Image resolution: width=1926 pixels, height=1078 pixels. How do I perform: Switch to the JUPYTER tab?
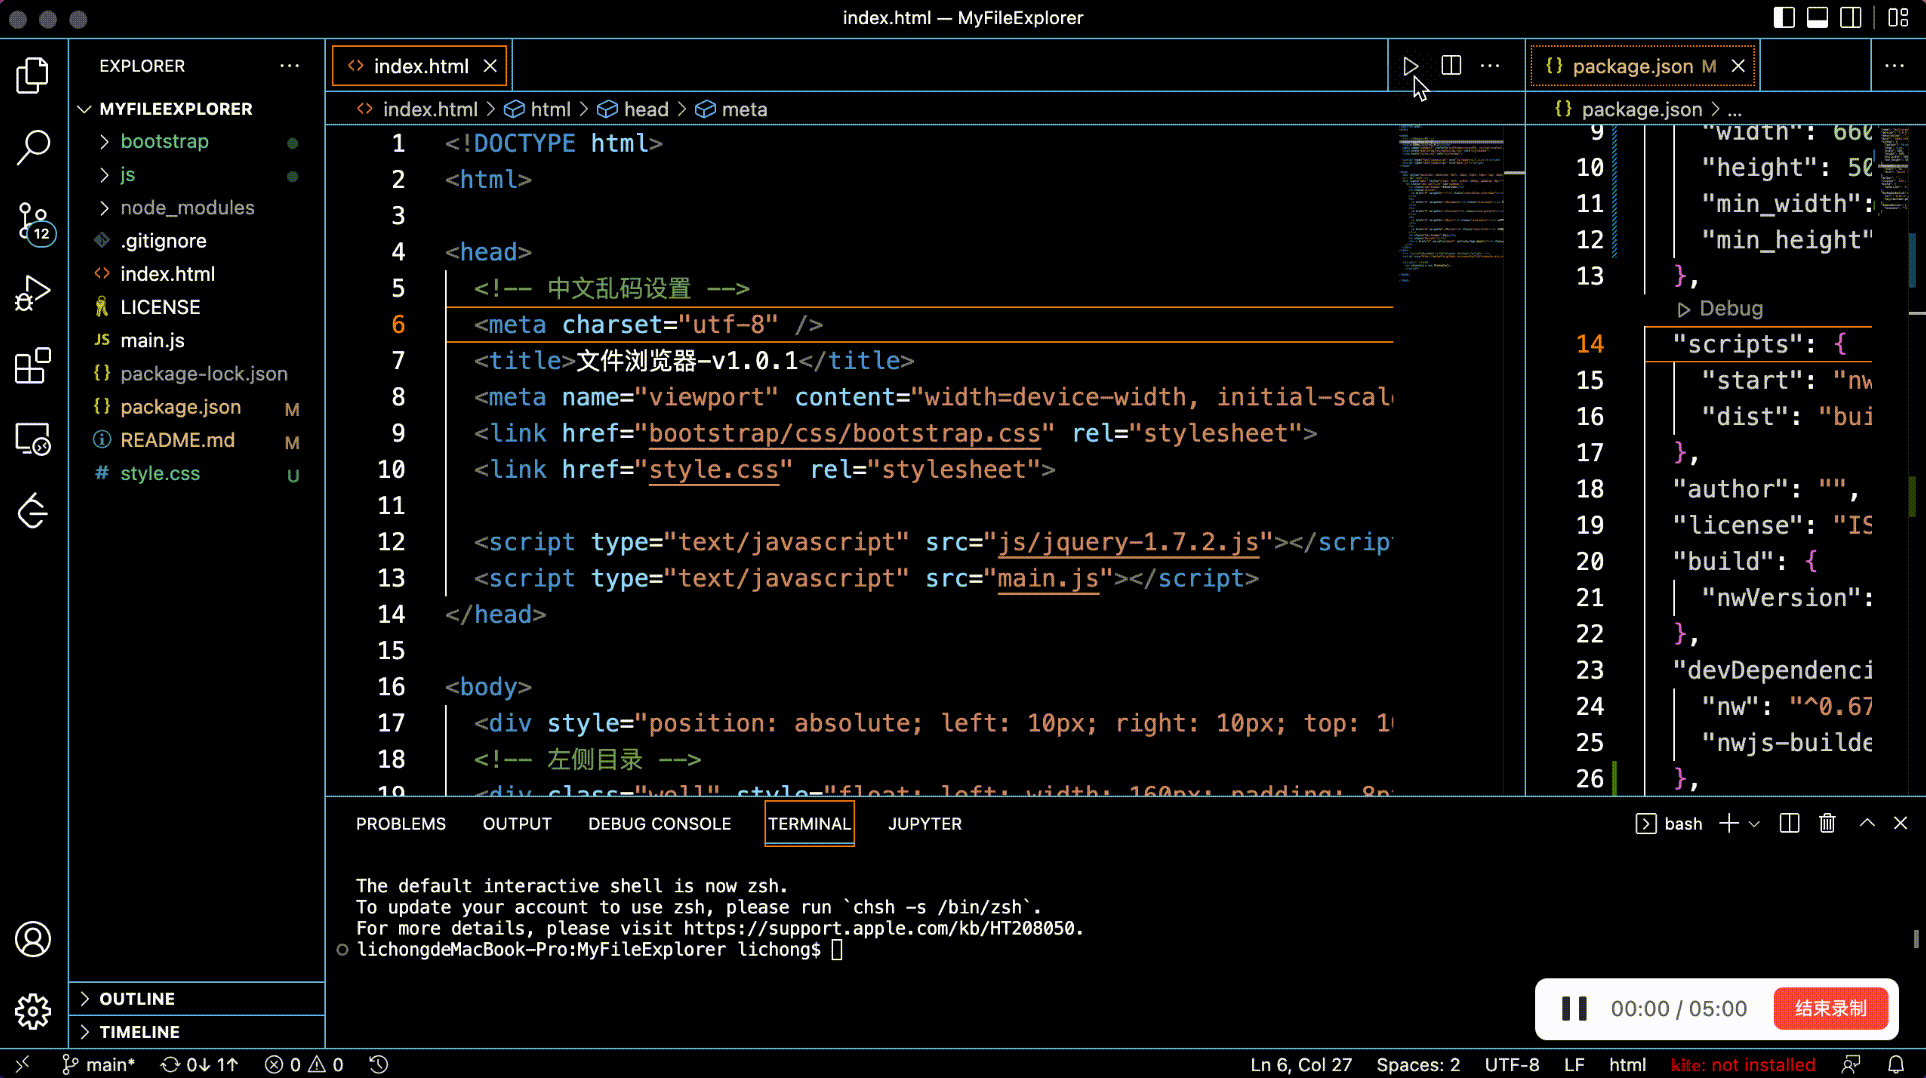925,823
